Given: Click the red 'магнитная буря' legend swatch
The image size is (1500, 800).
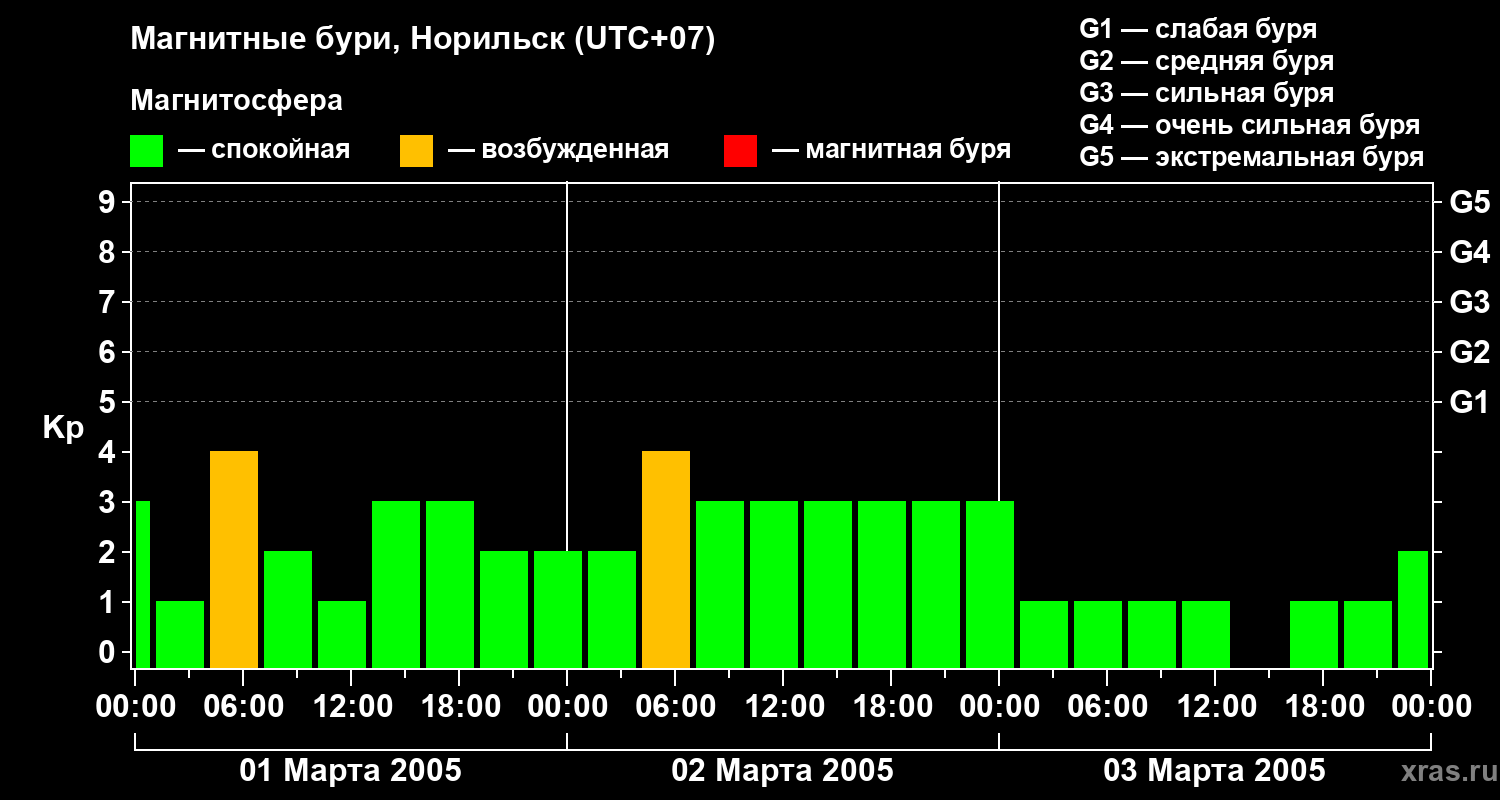Looking at the screenshot, I should point(740,151).
